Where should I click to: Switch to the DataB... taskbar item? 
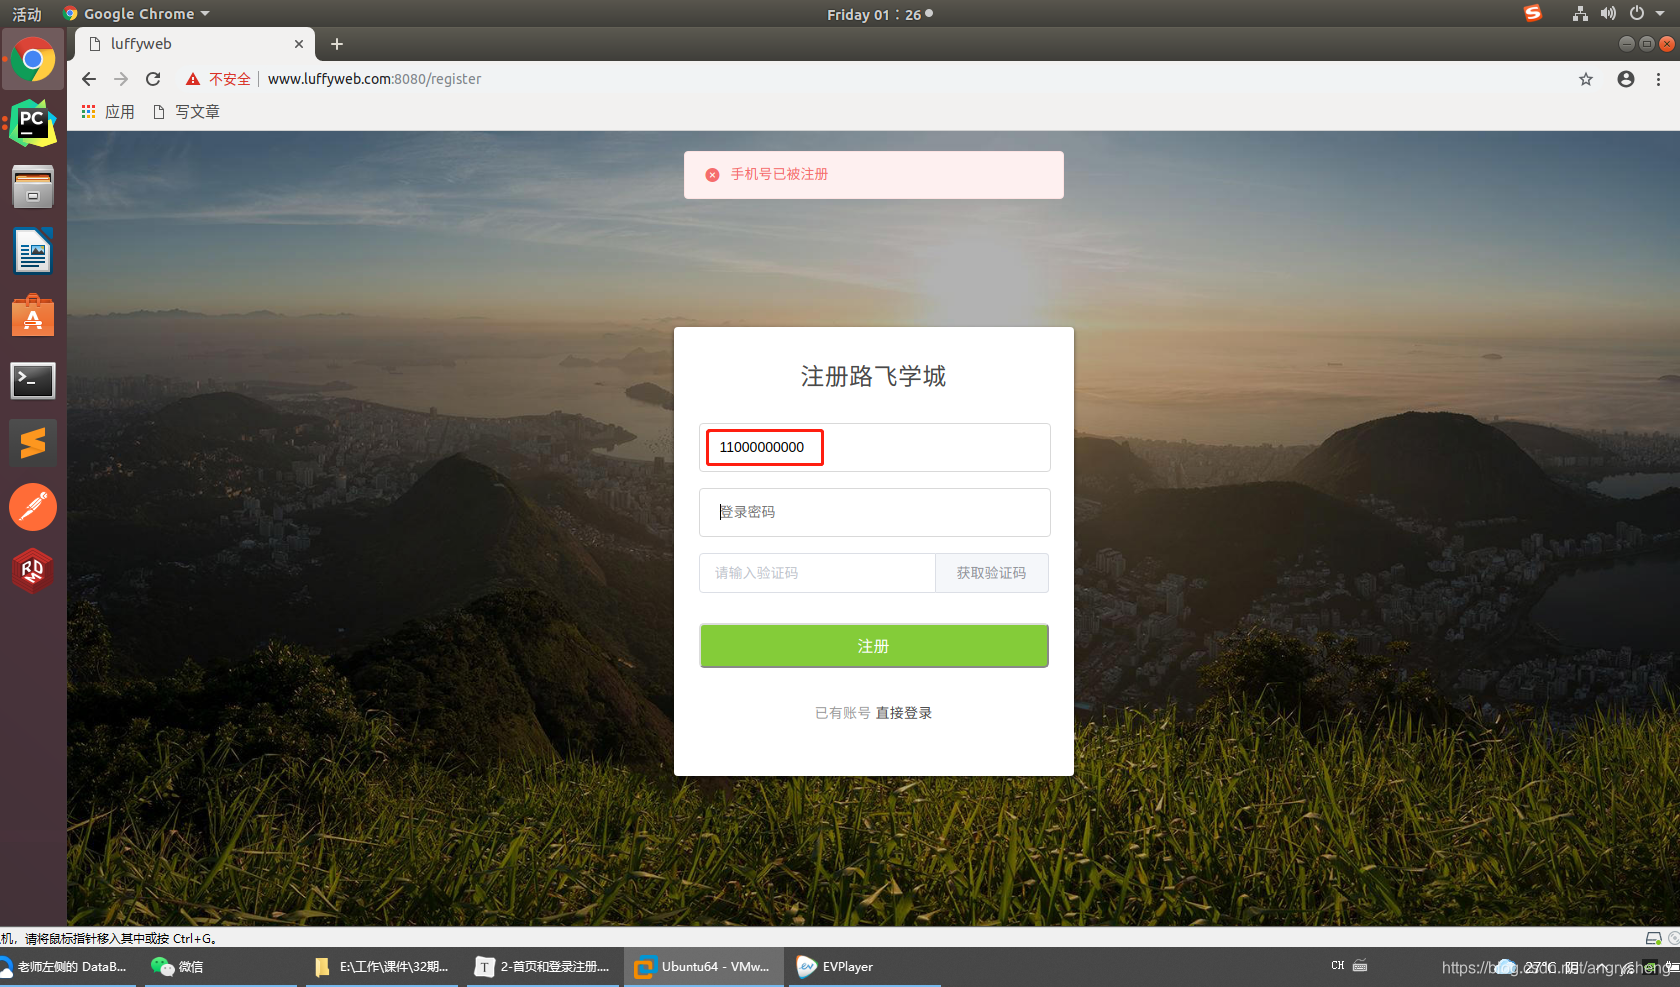coord(66,967)
